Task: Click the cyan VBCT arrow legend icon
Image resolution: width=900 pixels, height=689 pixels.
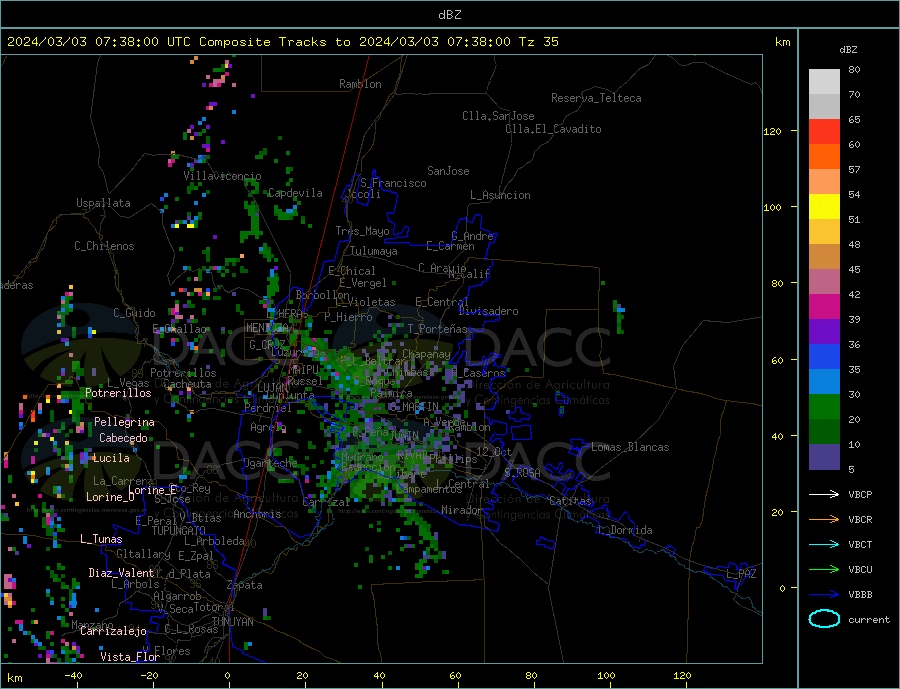Action: [825, 544]
